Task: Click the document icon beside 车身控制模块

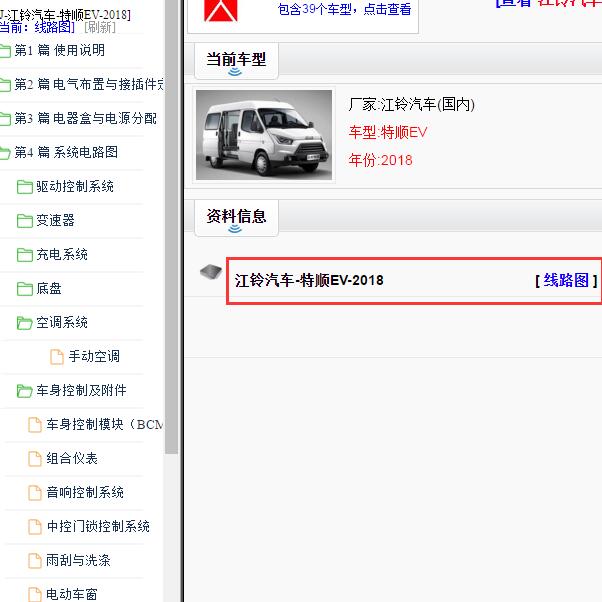Action: click(x=35, y=425)
